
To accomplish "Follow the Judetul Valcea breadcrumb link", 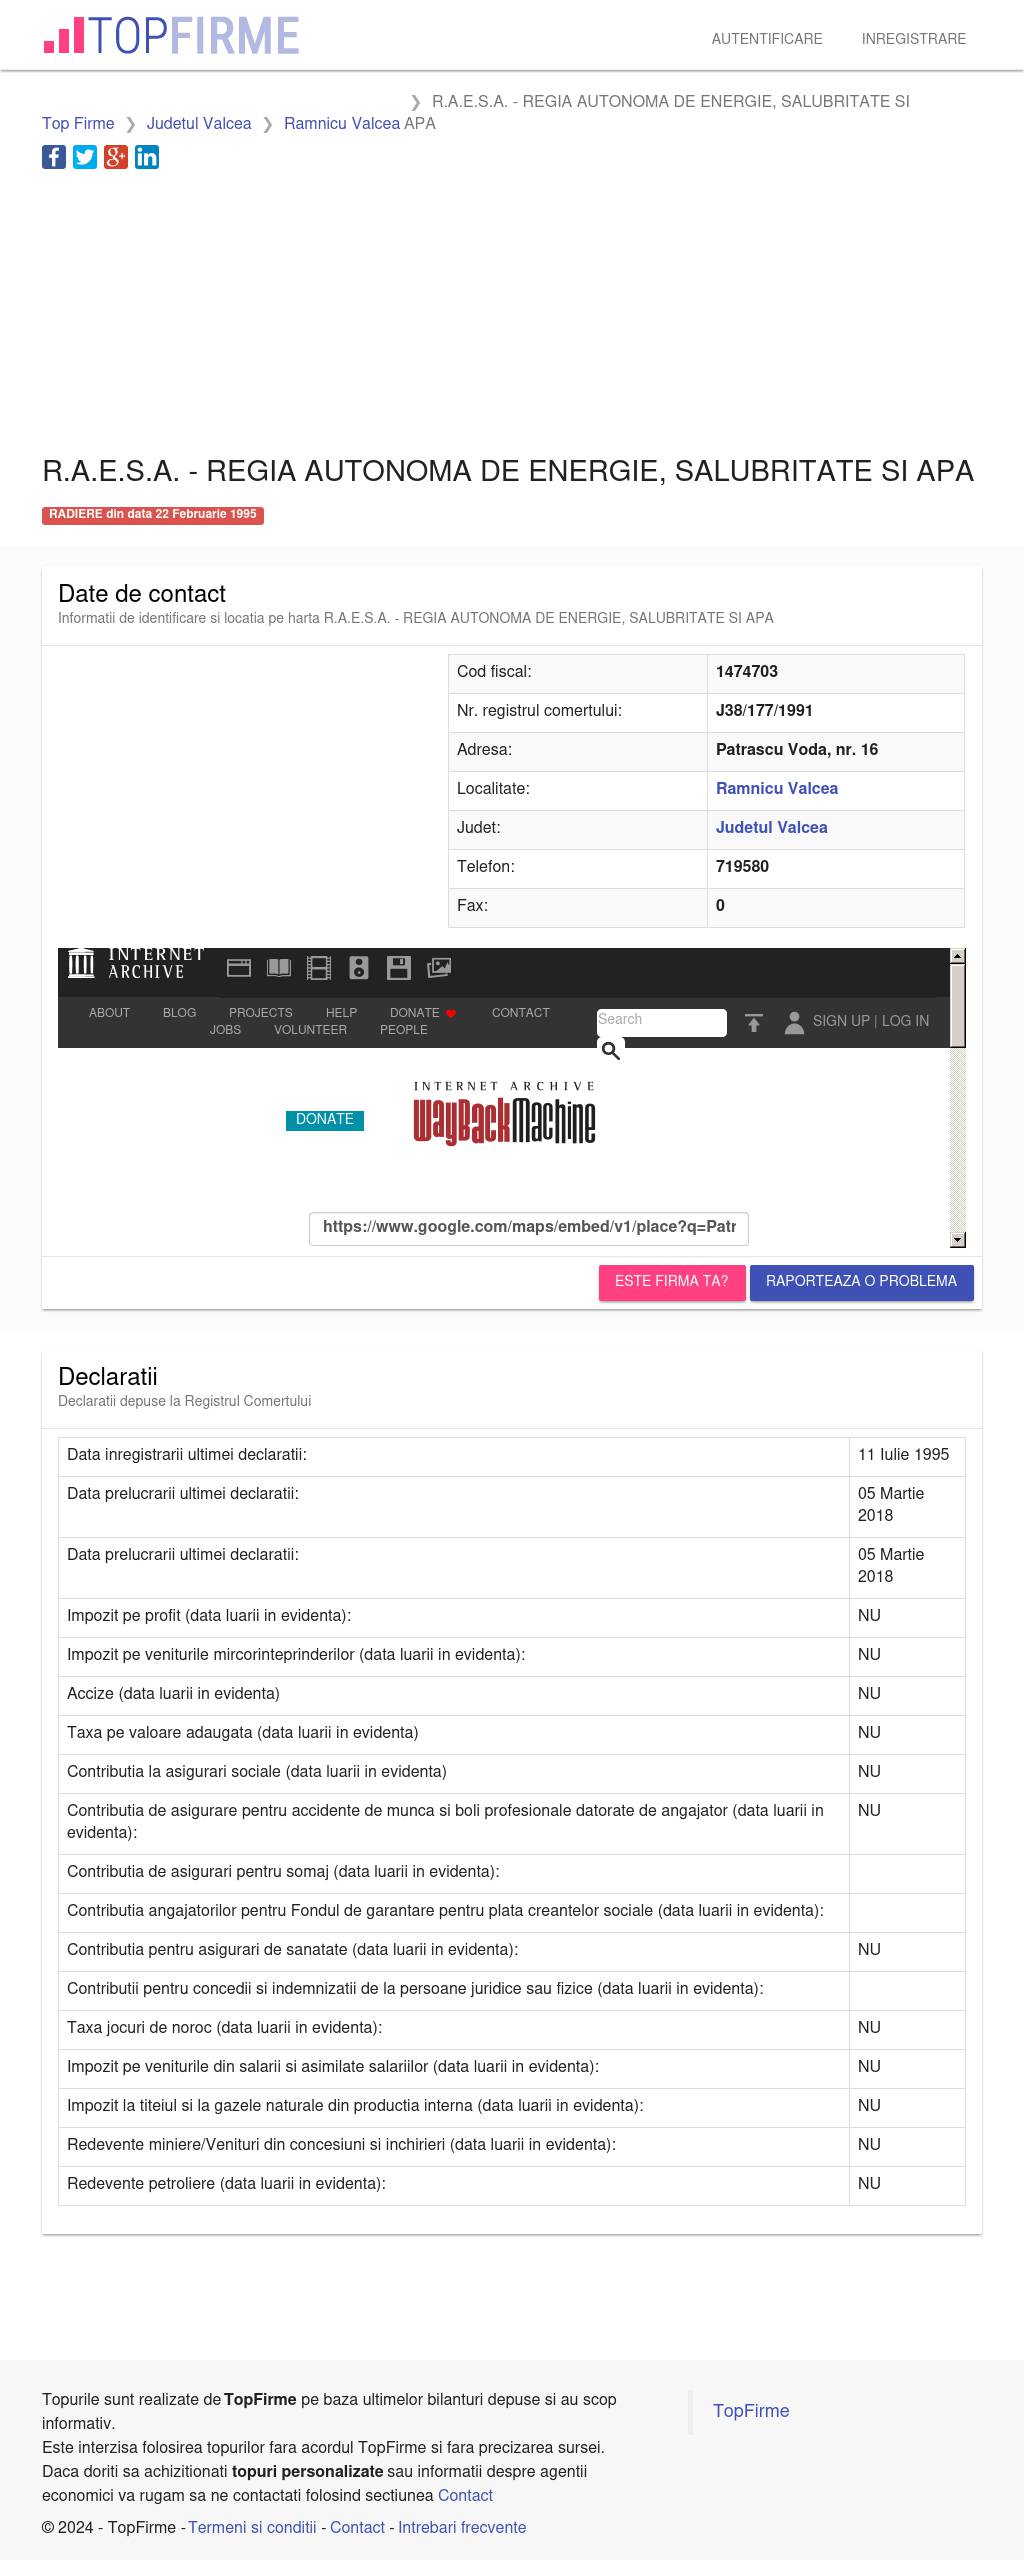I will point(199,124).
